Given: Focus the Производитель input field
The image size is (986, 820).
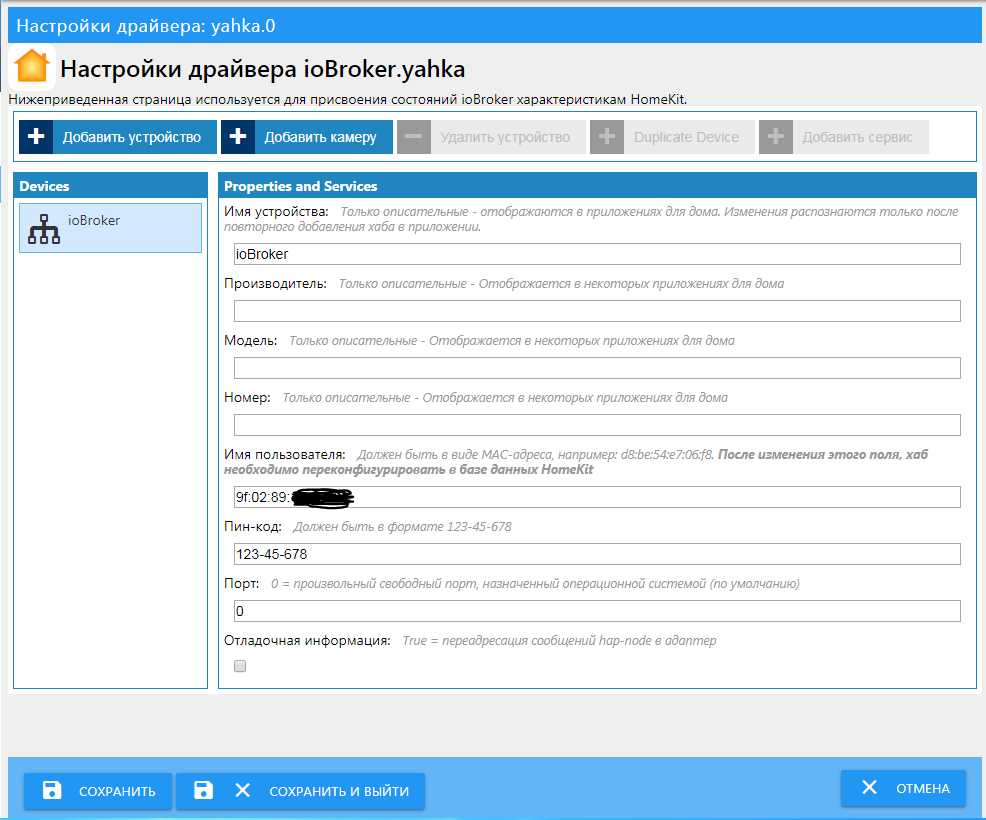Looking at the screenshot, I should point(597,311).
